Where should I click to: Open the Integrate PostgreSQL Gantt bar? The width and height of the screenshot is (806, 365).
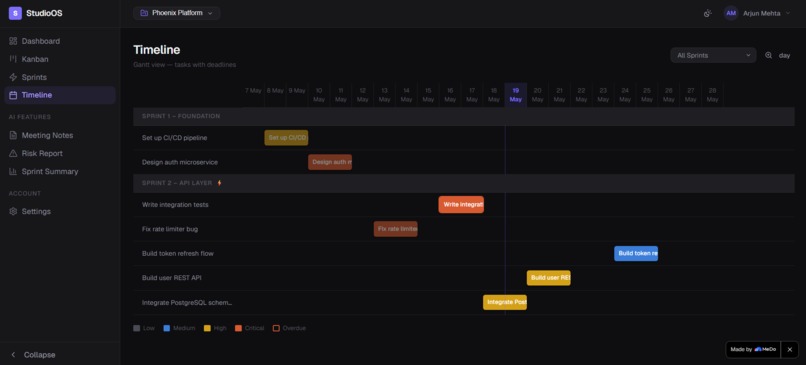pos(505,302)
